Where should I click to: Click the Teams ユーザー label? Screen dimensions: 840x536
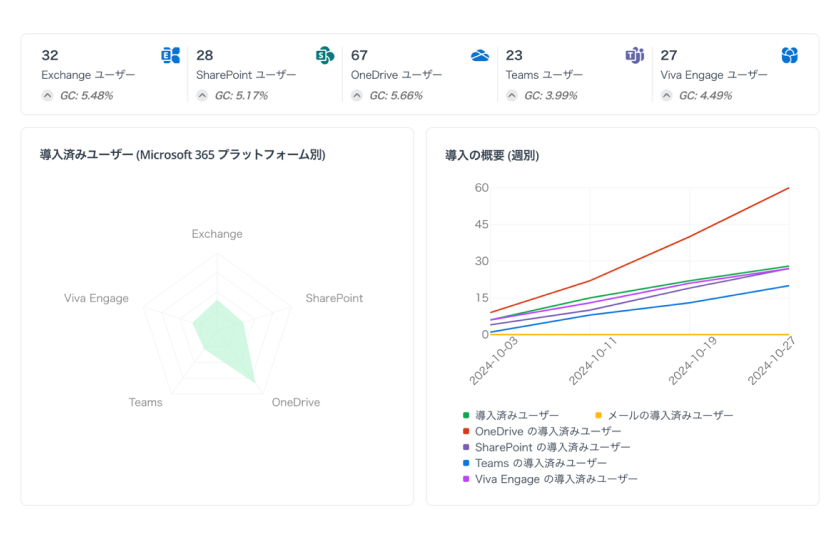pyautogui.click(x=544, y=75)
